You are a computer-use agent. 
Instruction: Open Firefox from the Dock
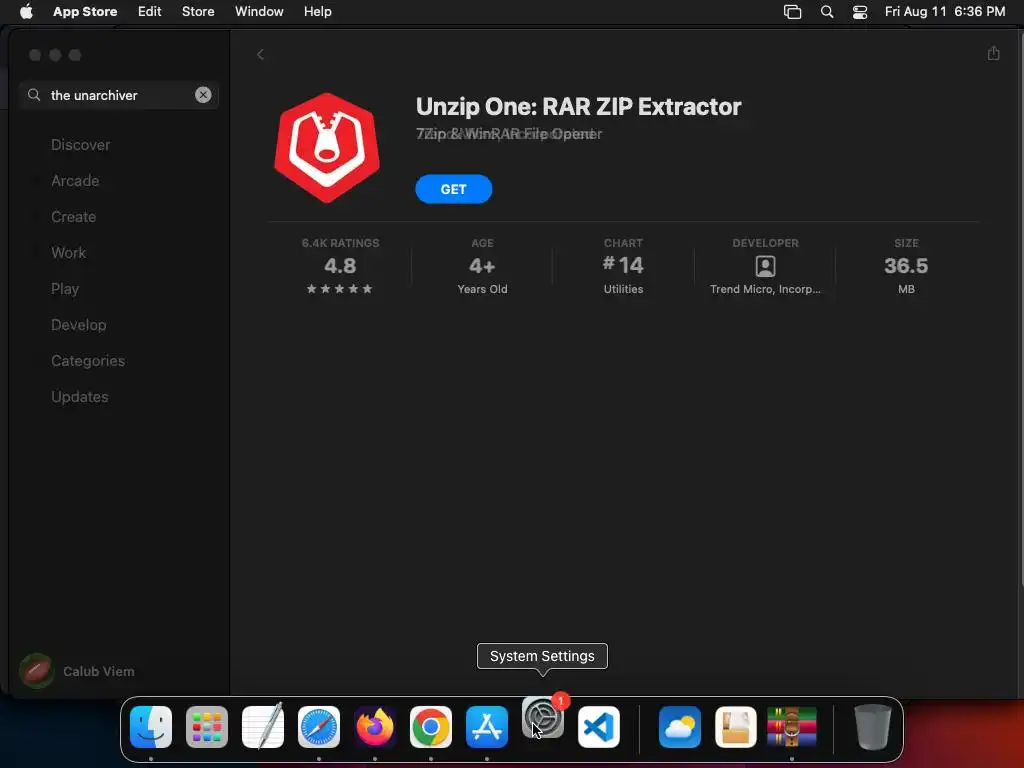[x=375, y=727]
